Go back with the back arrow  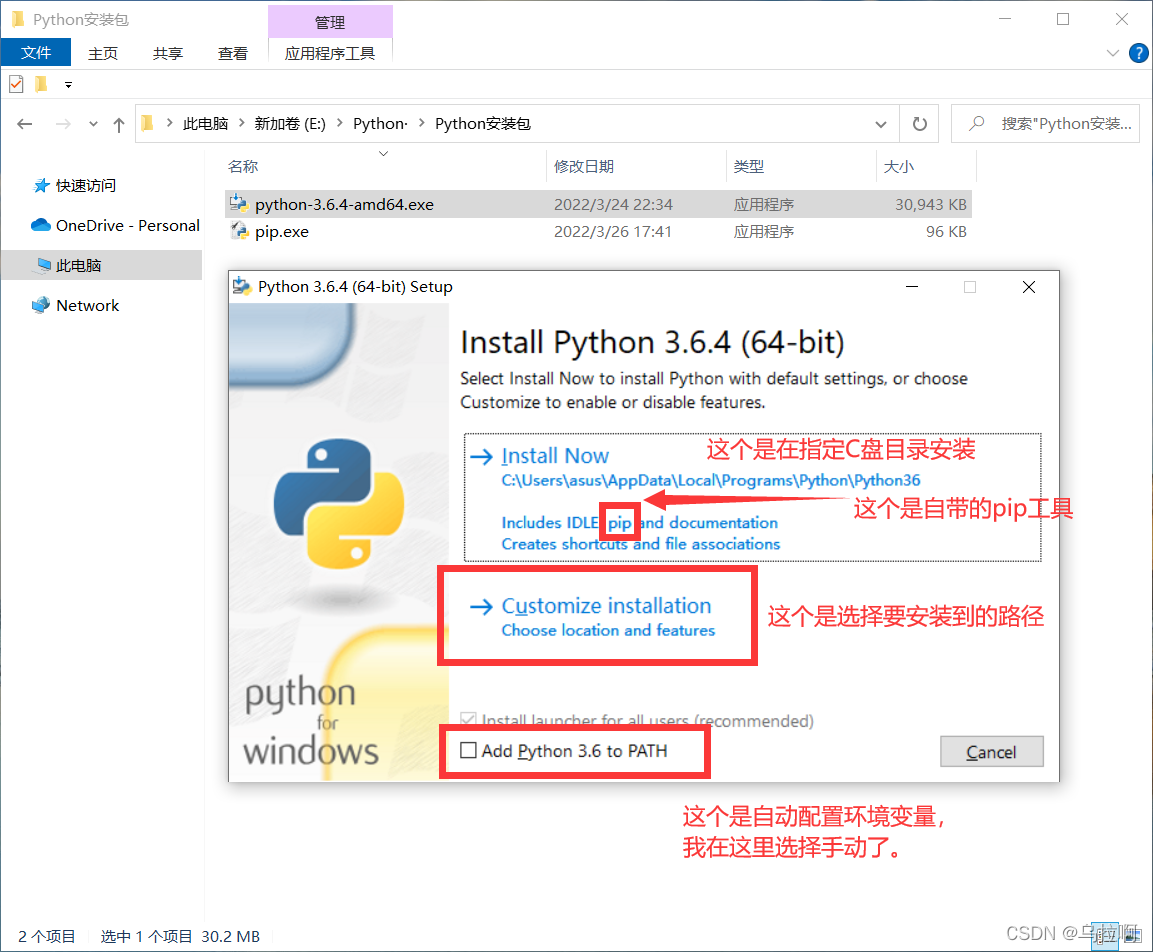pos(25,124)
